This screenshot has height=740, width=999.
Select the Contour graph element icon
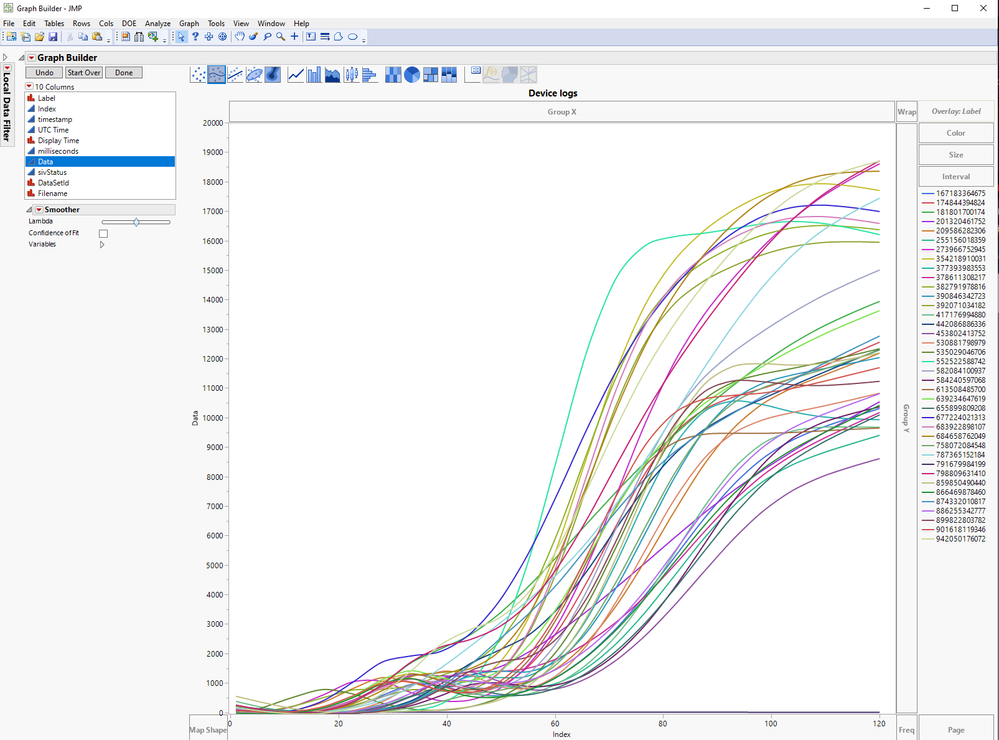tap(272, 75)
